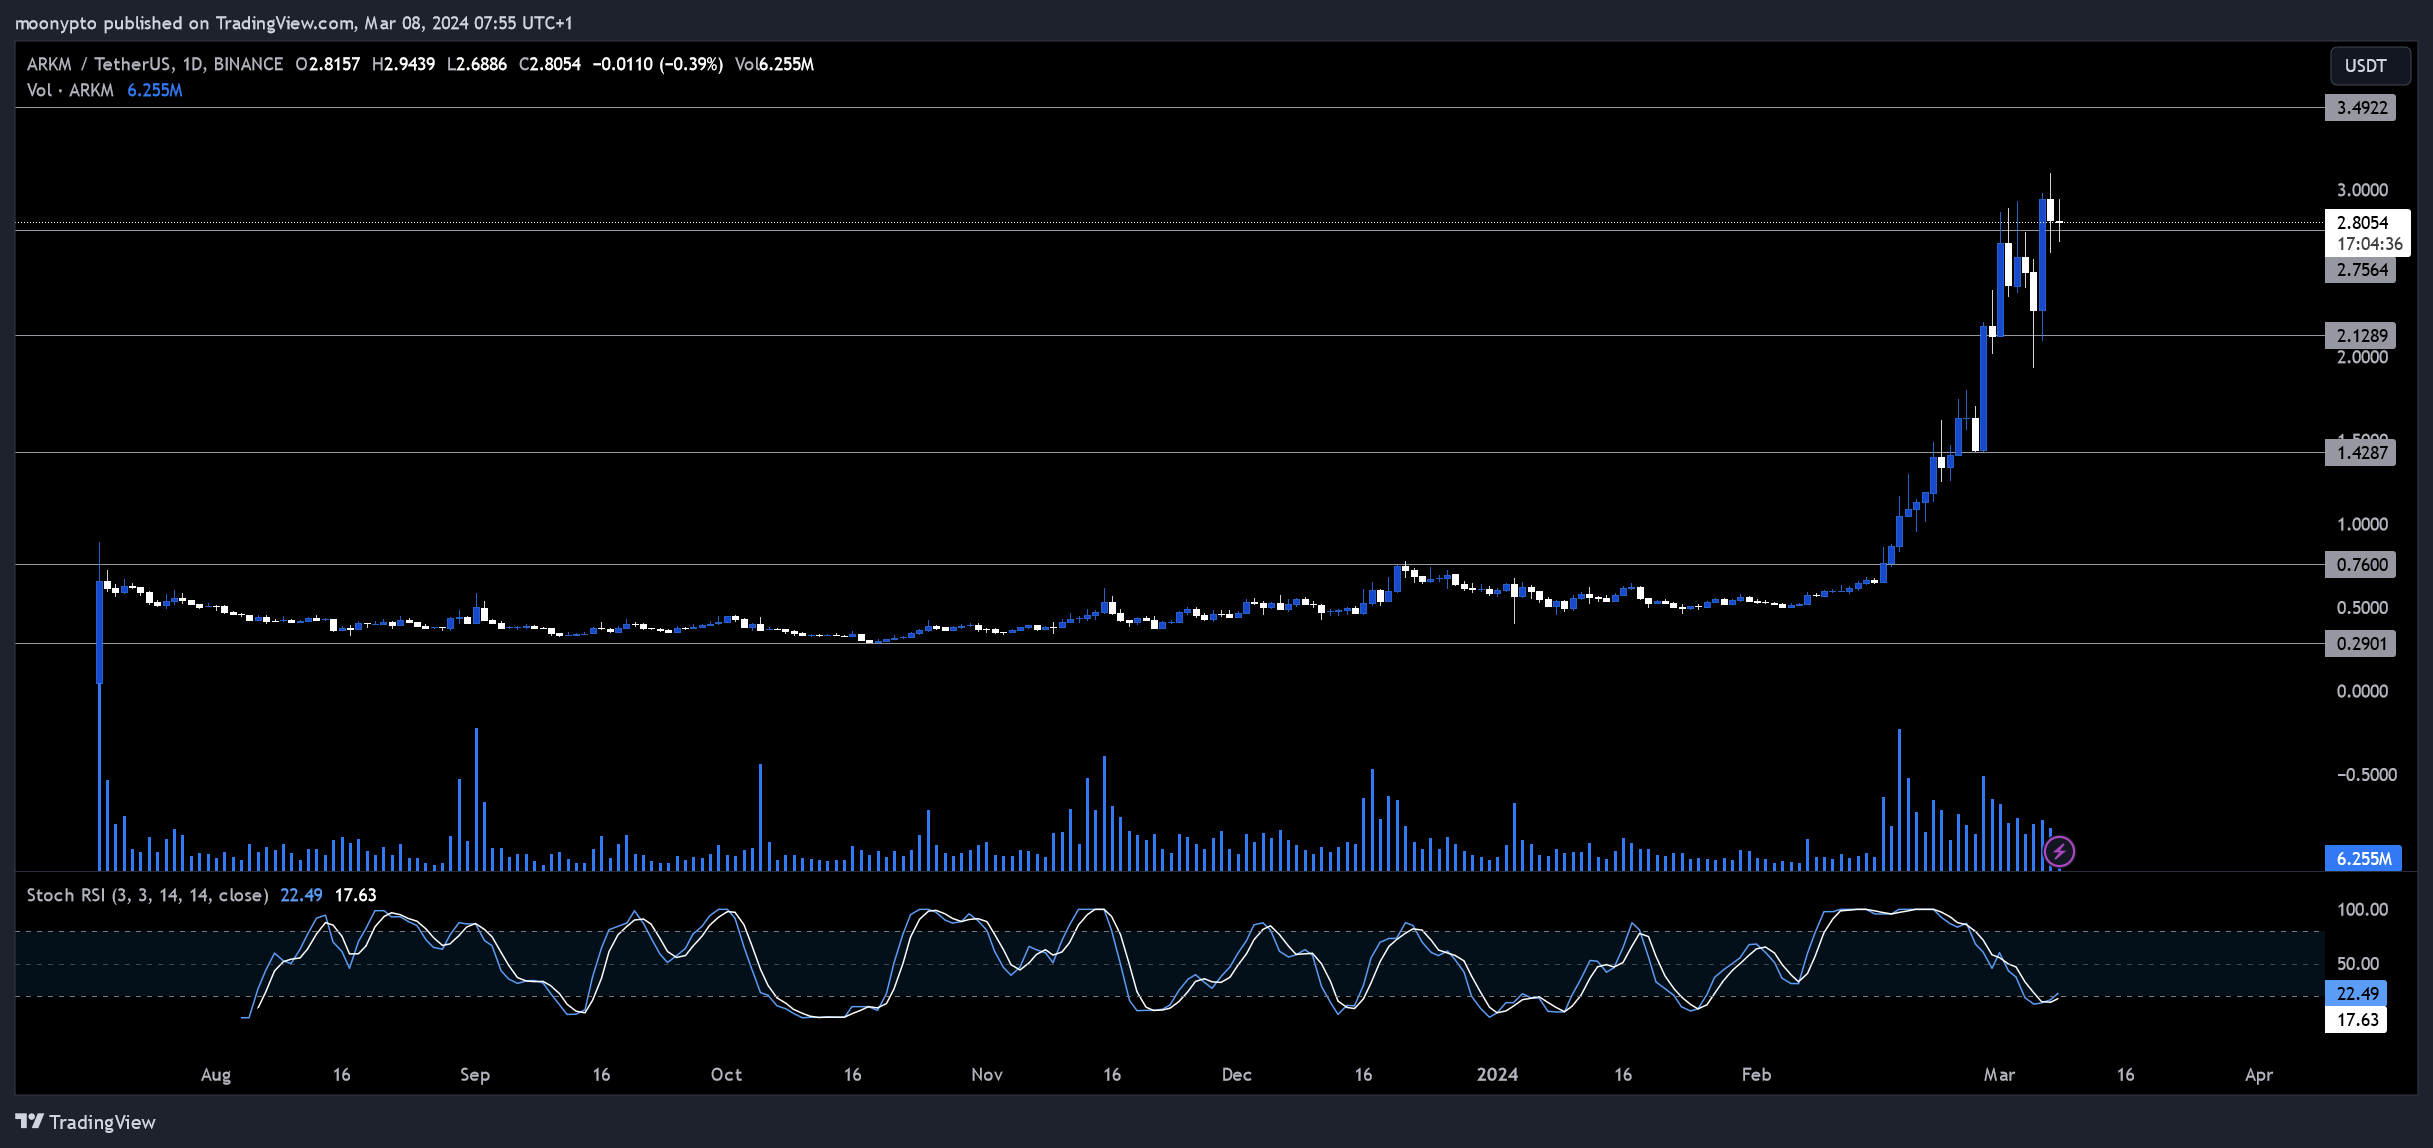Click the current price label 2.8054
The width and height of the screenshot is (2433, 1148).
[x=2362, y=223]
